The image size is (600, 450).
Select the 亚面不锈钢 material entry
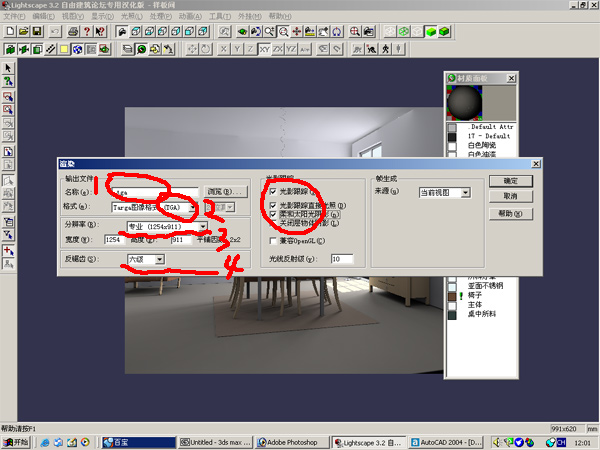[485, 286]
